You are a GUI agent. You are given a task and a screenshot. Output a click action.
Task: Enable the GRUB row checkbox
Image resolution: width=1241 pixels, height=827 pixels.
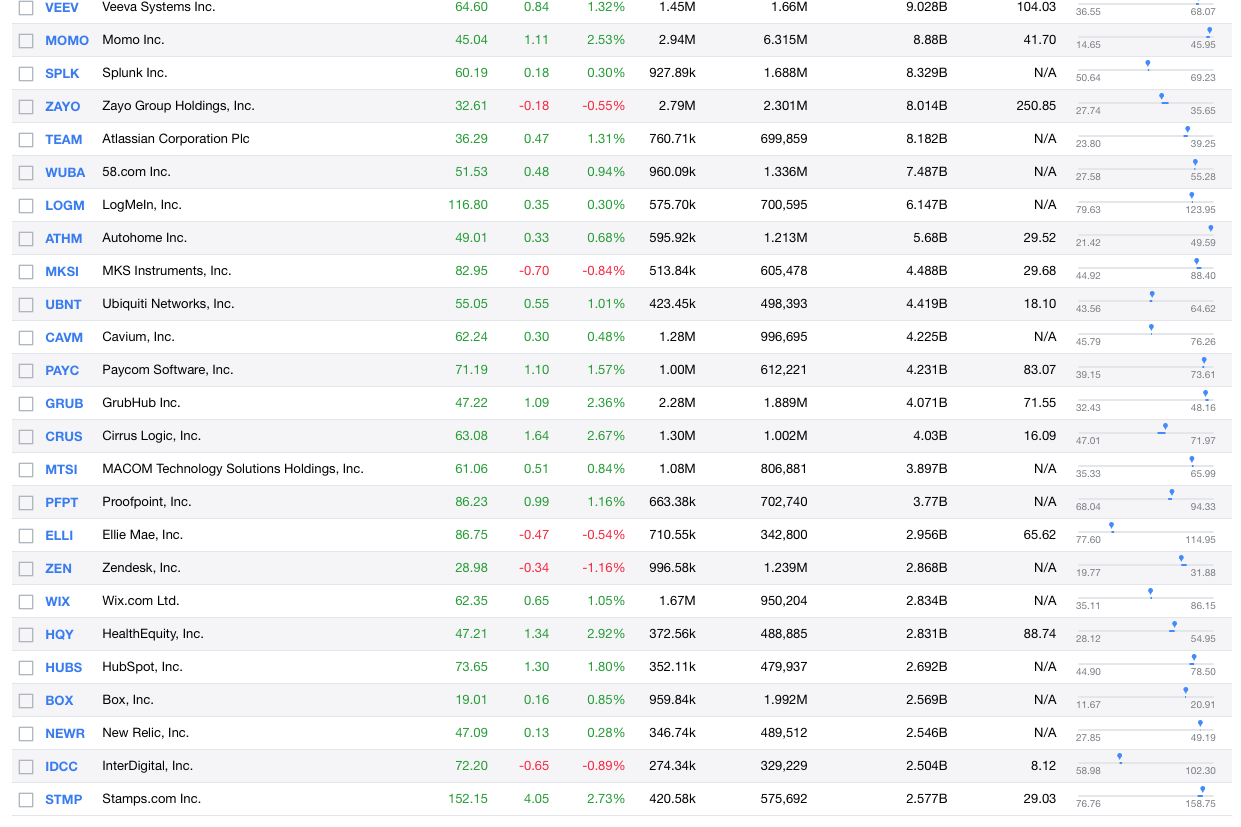click(x=26, y=403)
